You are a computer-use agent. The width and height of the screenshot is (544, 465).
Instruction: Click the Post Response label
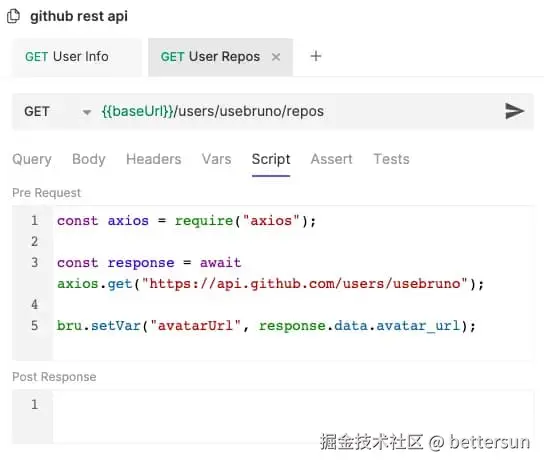click(54, 377)
